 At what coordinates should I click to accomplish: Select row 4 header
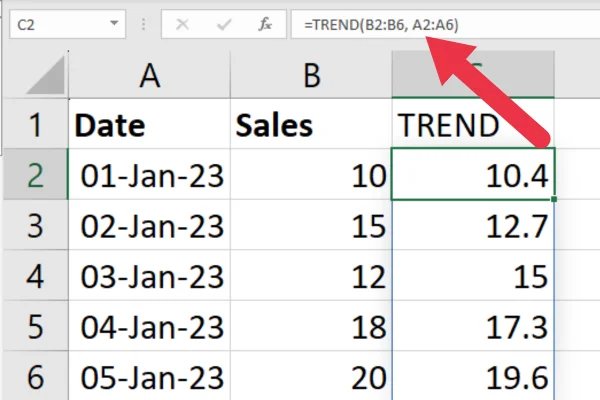tap(36, 276)
